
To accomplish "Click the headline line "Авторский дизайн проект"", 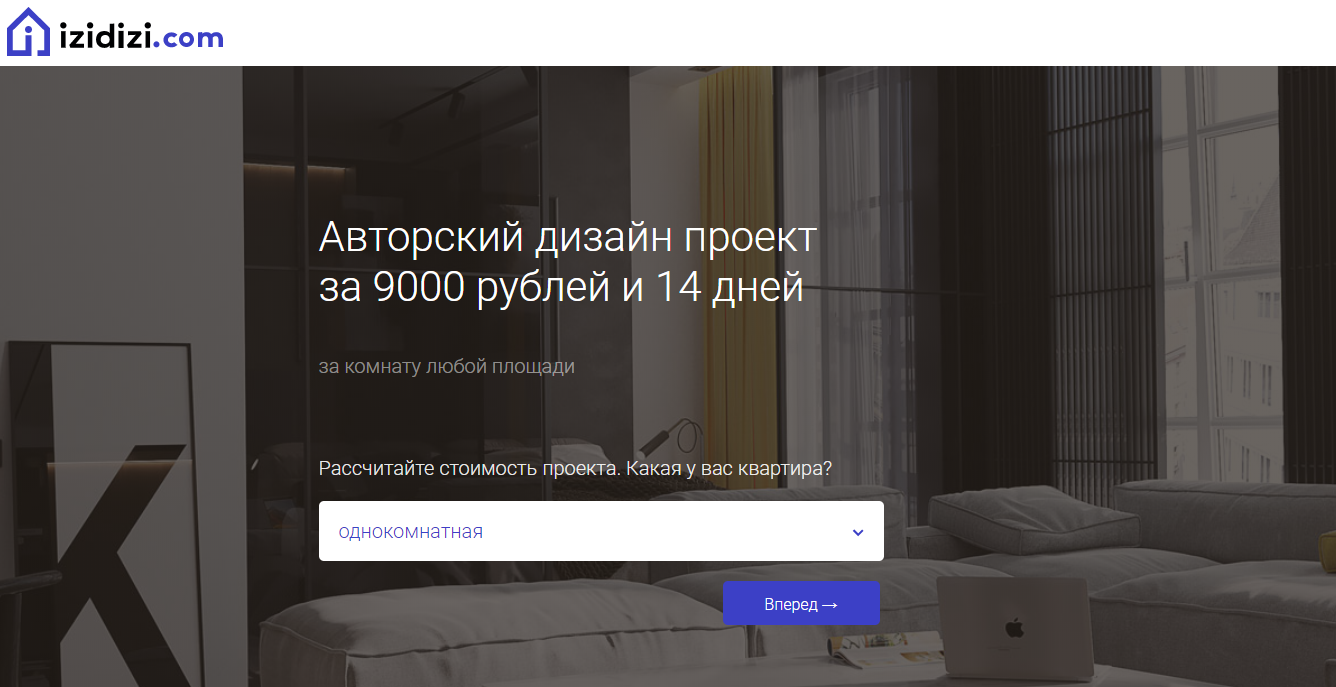I will tap(567, 238).
